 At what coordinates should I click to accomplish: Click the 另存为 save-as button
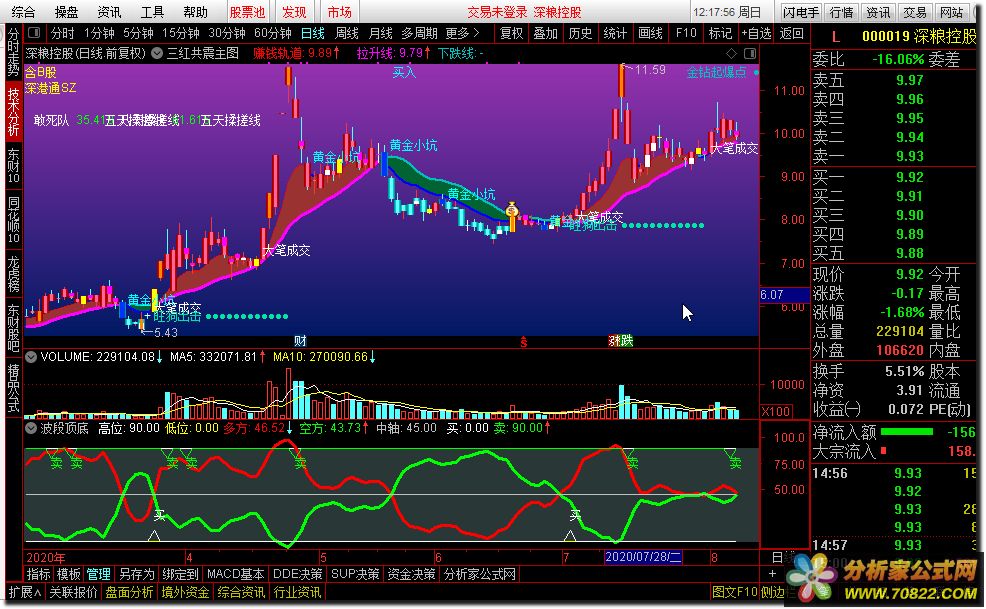(136, 574)
